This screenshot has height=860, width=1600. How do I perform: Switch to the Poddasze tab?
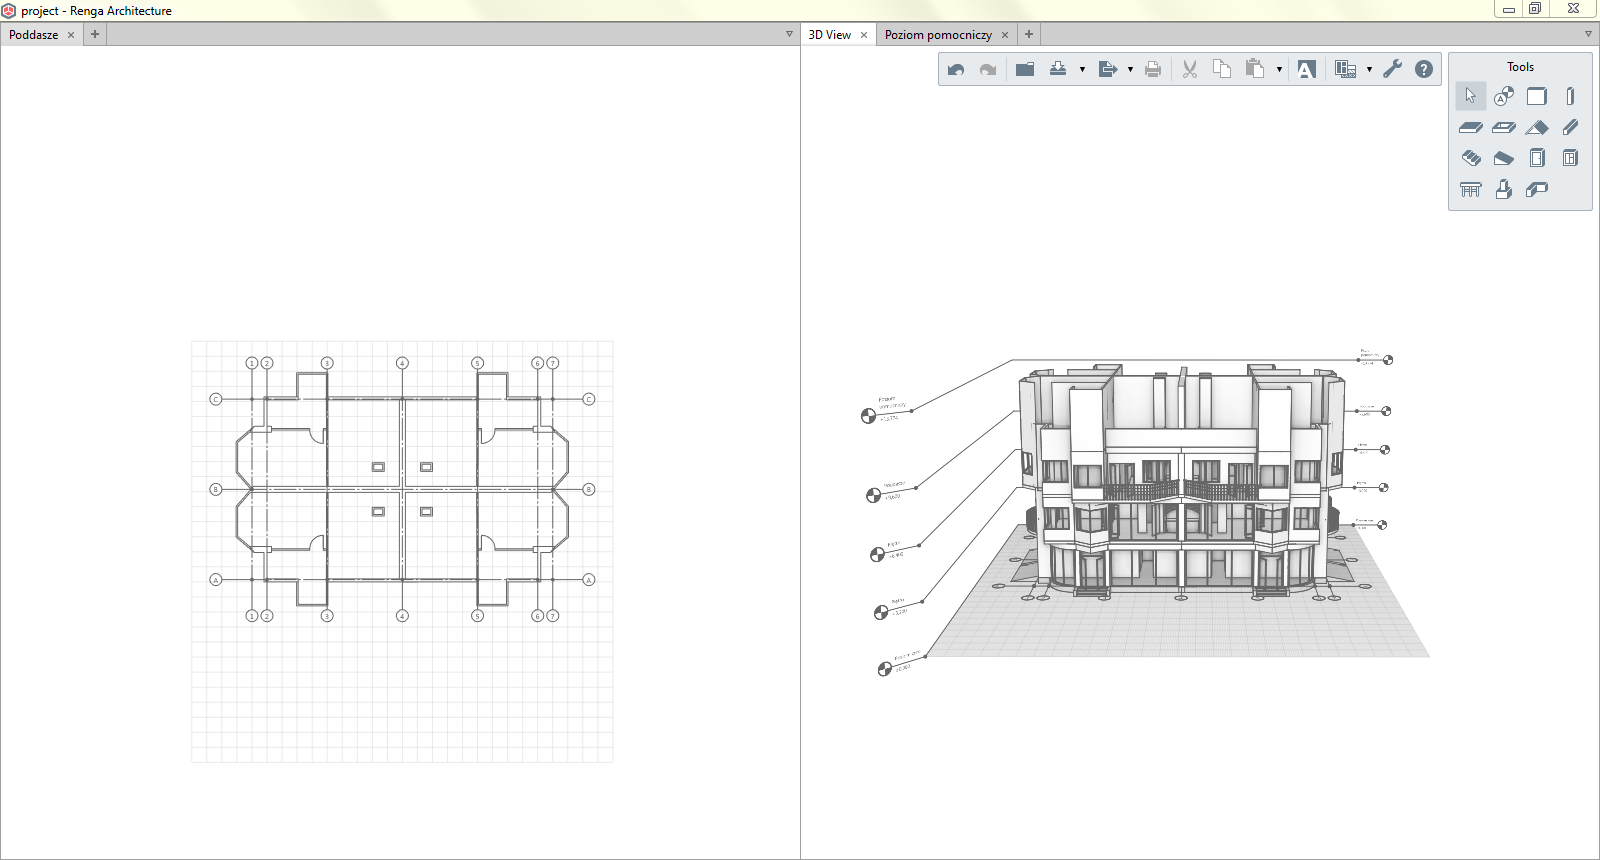(x=34, y=34)
